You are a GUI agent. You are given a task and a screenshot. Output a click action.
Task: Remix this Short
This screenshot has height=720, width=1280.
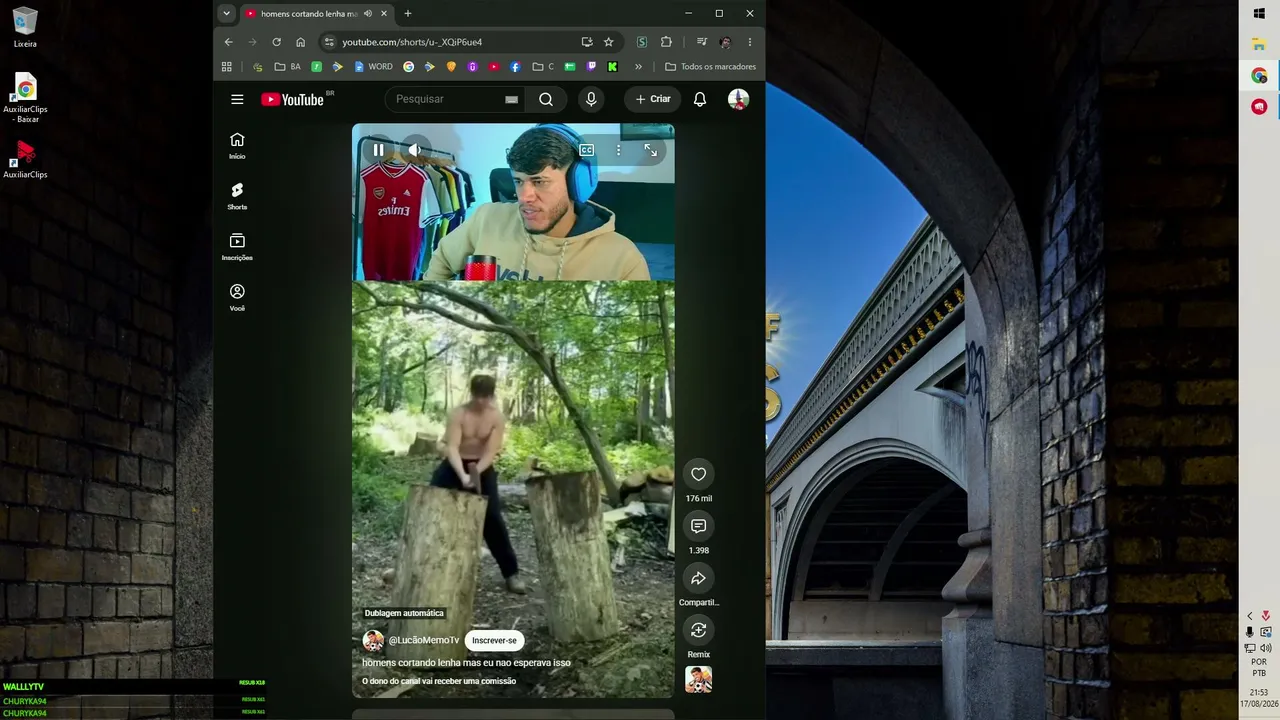pos(699,630)
